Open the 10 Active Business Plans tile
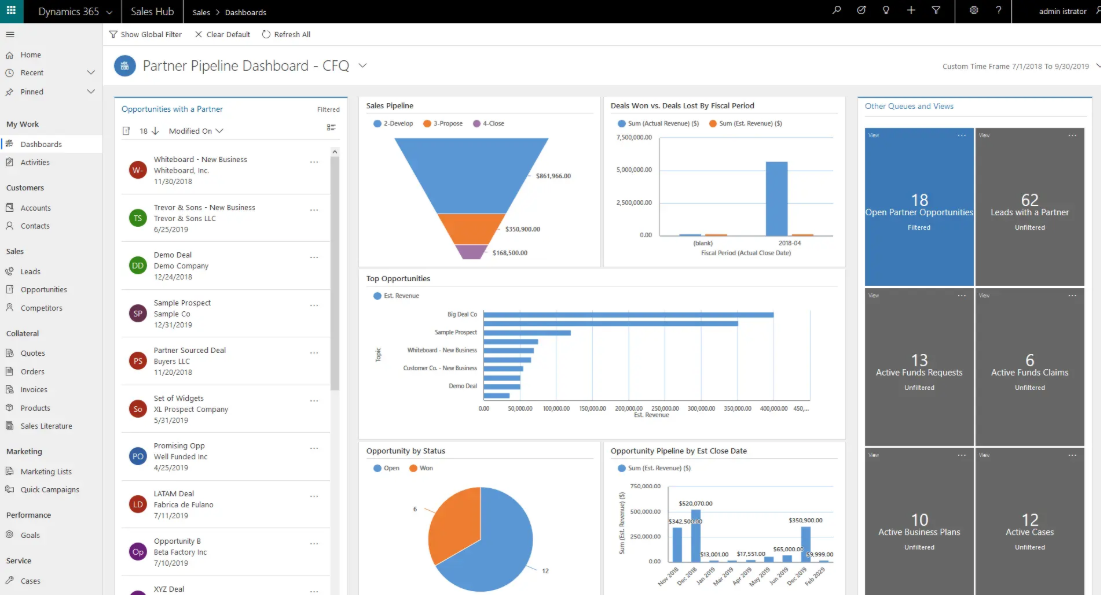 (919, 521)
